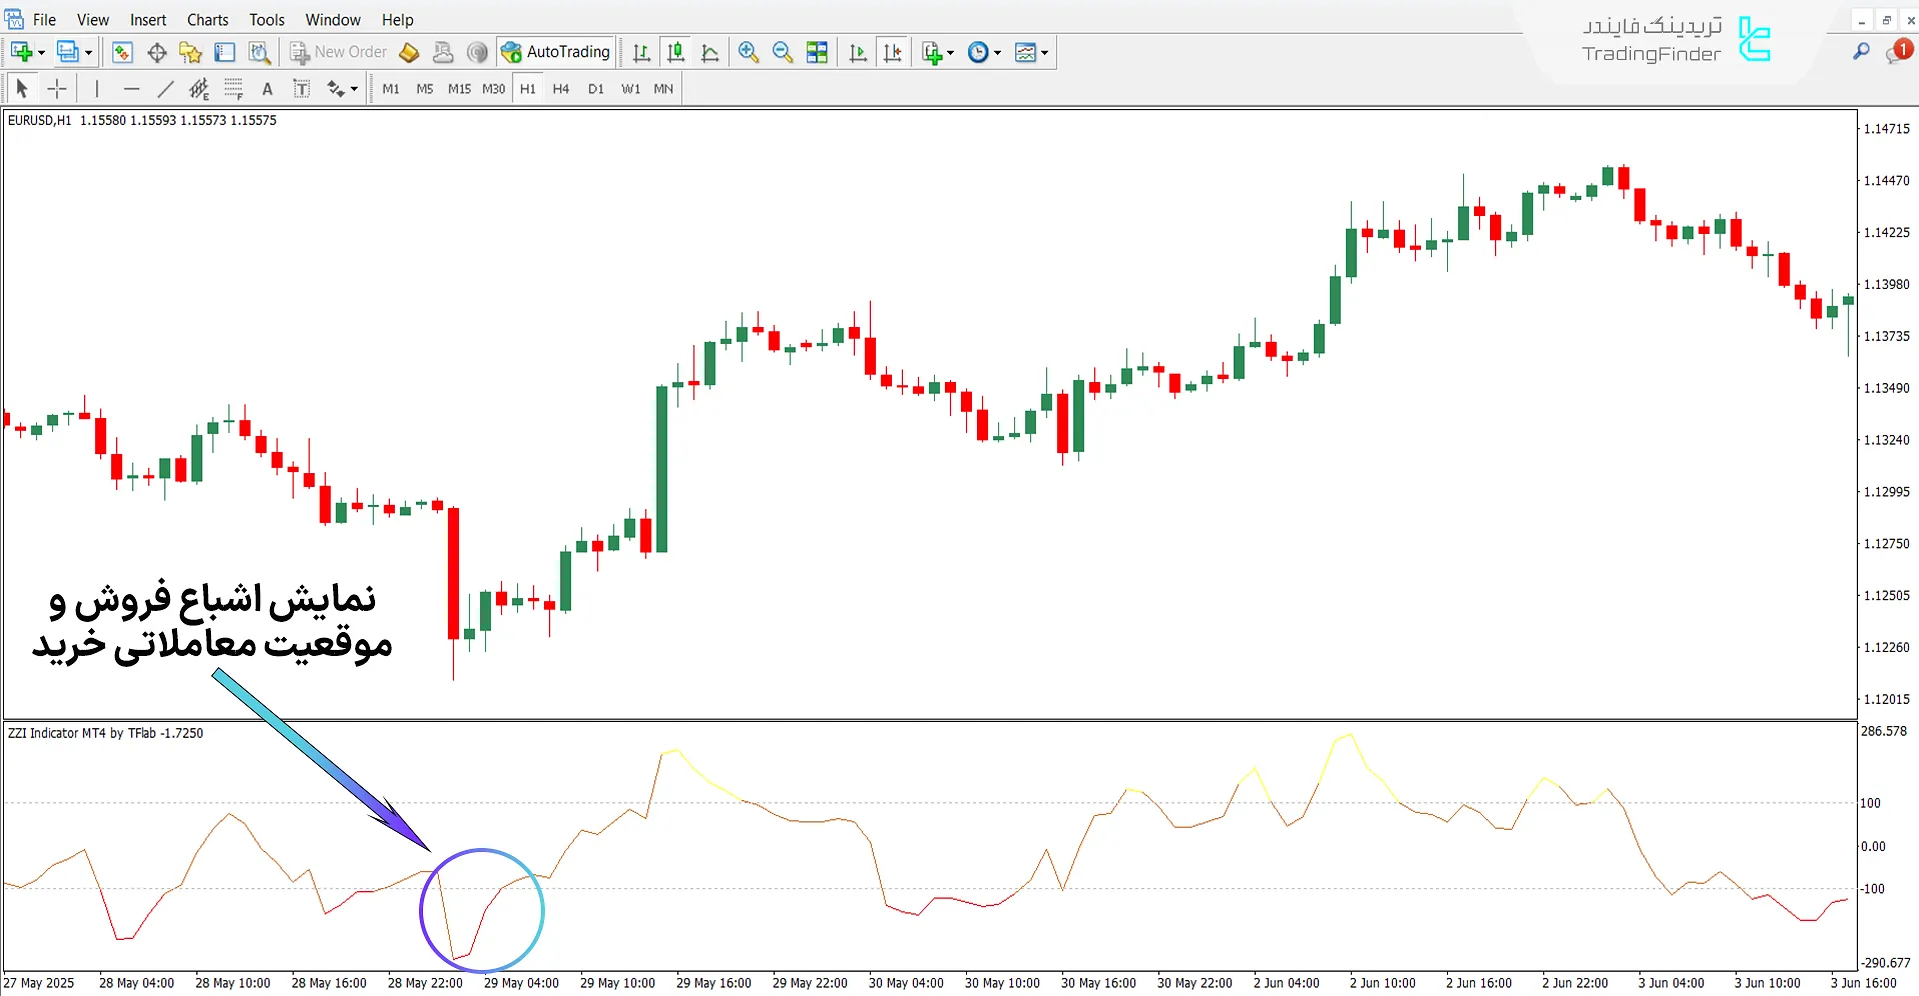Click the Zoom Out magnifier icon

tap(782, 53)
